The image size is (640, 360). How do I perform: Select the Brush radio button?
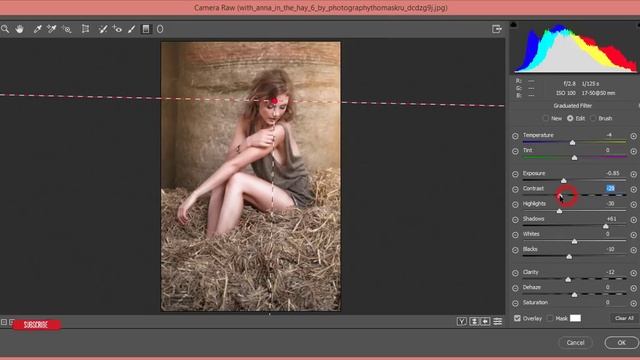coord(593,118)
